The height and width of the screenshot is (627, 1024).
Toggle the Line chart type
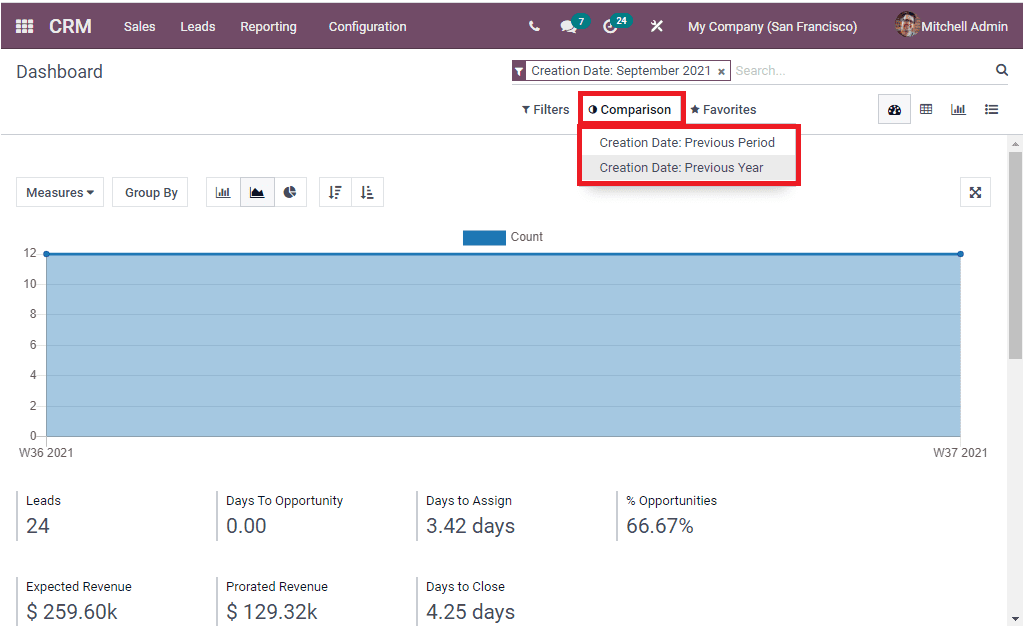click(256, 192)
